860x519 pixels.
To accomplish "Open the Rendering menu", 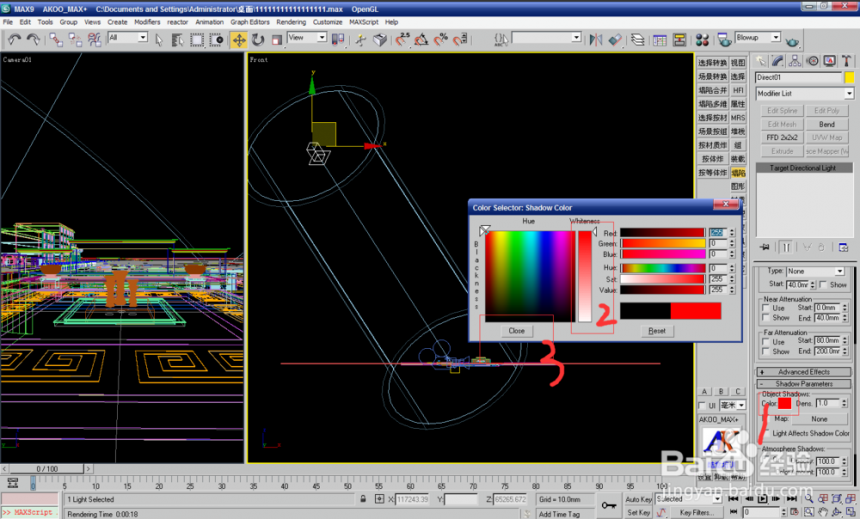I will 291,22.
